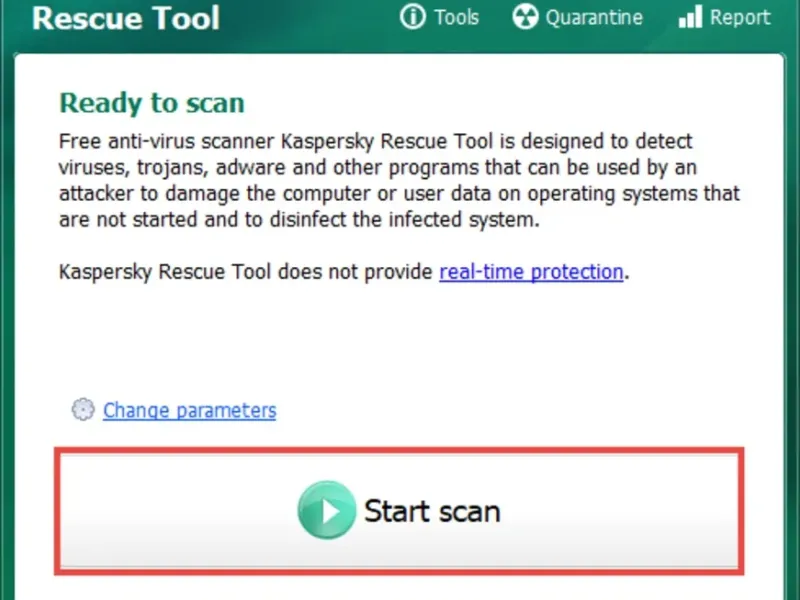The image size is (800, 600).
Task: Follow the real-time protection link
Action: (x=531, y=272)
